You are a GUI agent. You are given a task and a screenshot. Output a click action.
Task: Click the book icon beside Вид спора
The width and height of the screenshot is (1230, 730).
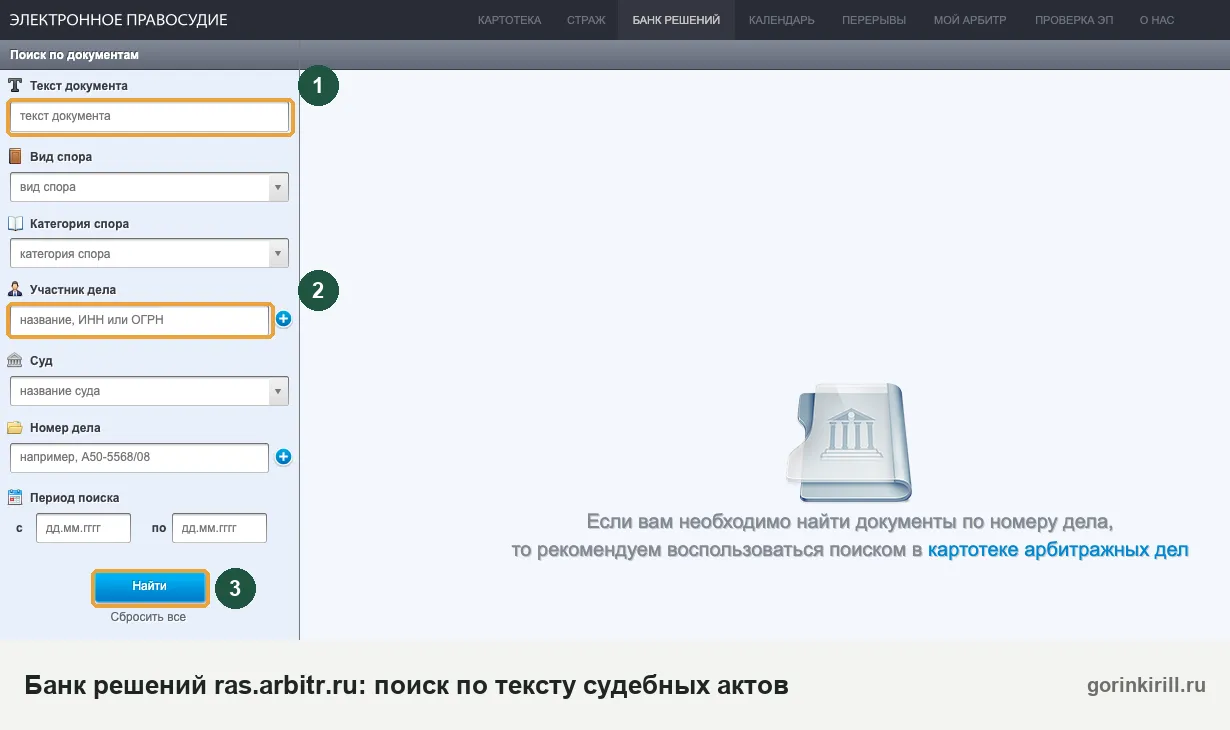(x=15, y=157)
